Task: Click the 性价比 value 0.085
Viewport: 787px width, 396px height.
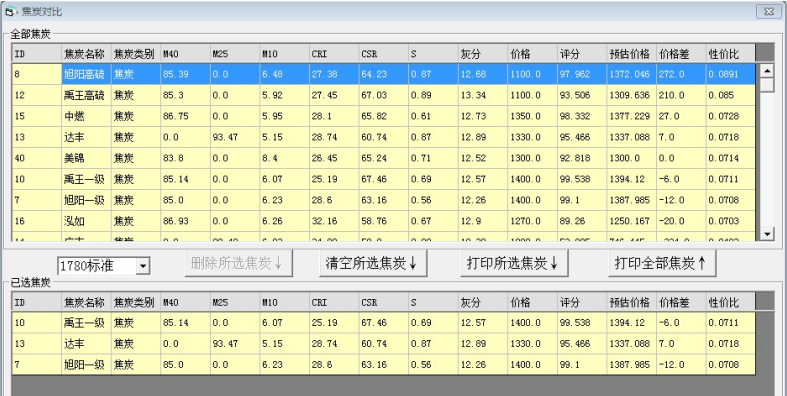Action: pos(731,95)
